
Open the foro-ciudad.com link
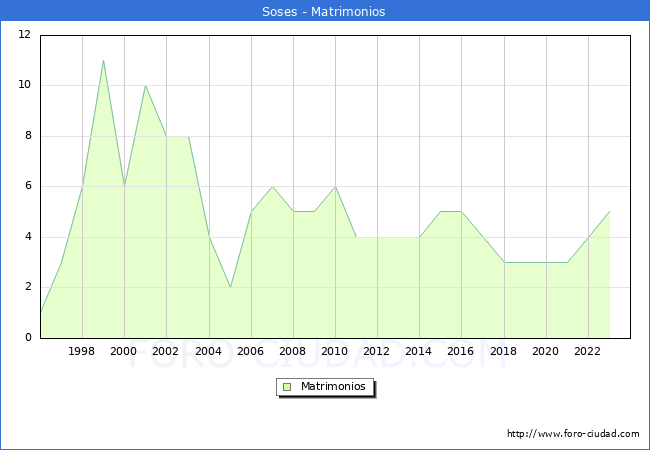pos(573,434)
